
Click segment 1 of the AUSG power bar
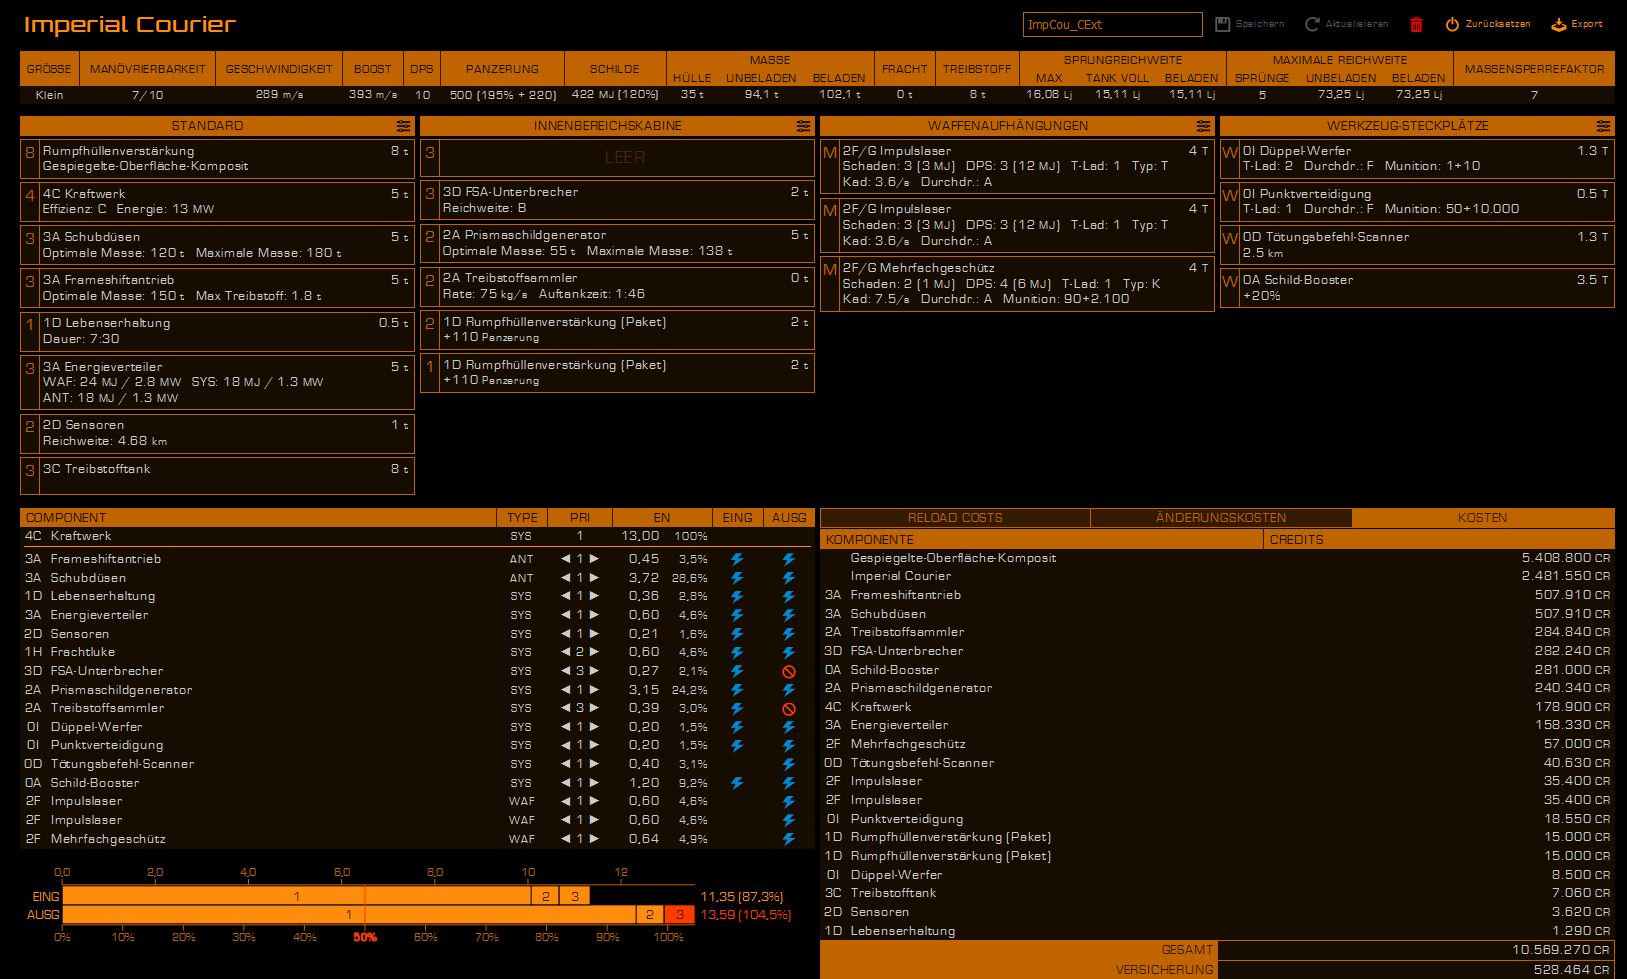[349, 914]
